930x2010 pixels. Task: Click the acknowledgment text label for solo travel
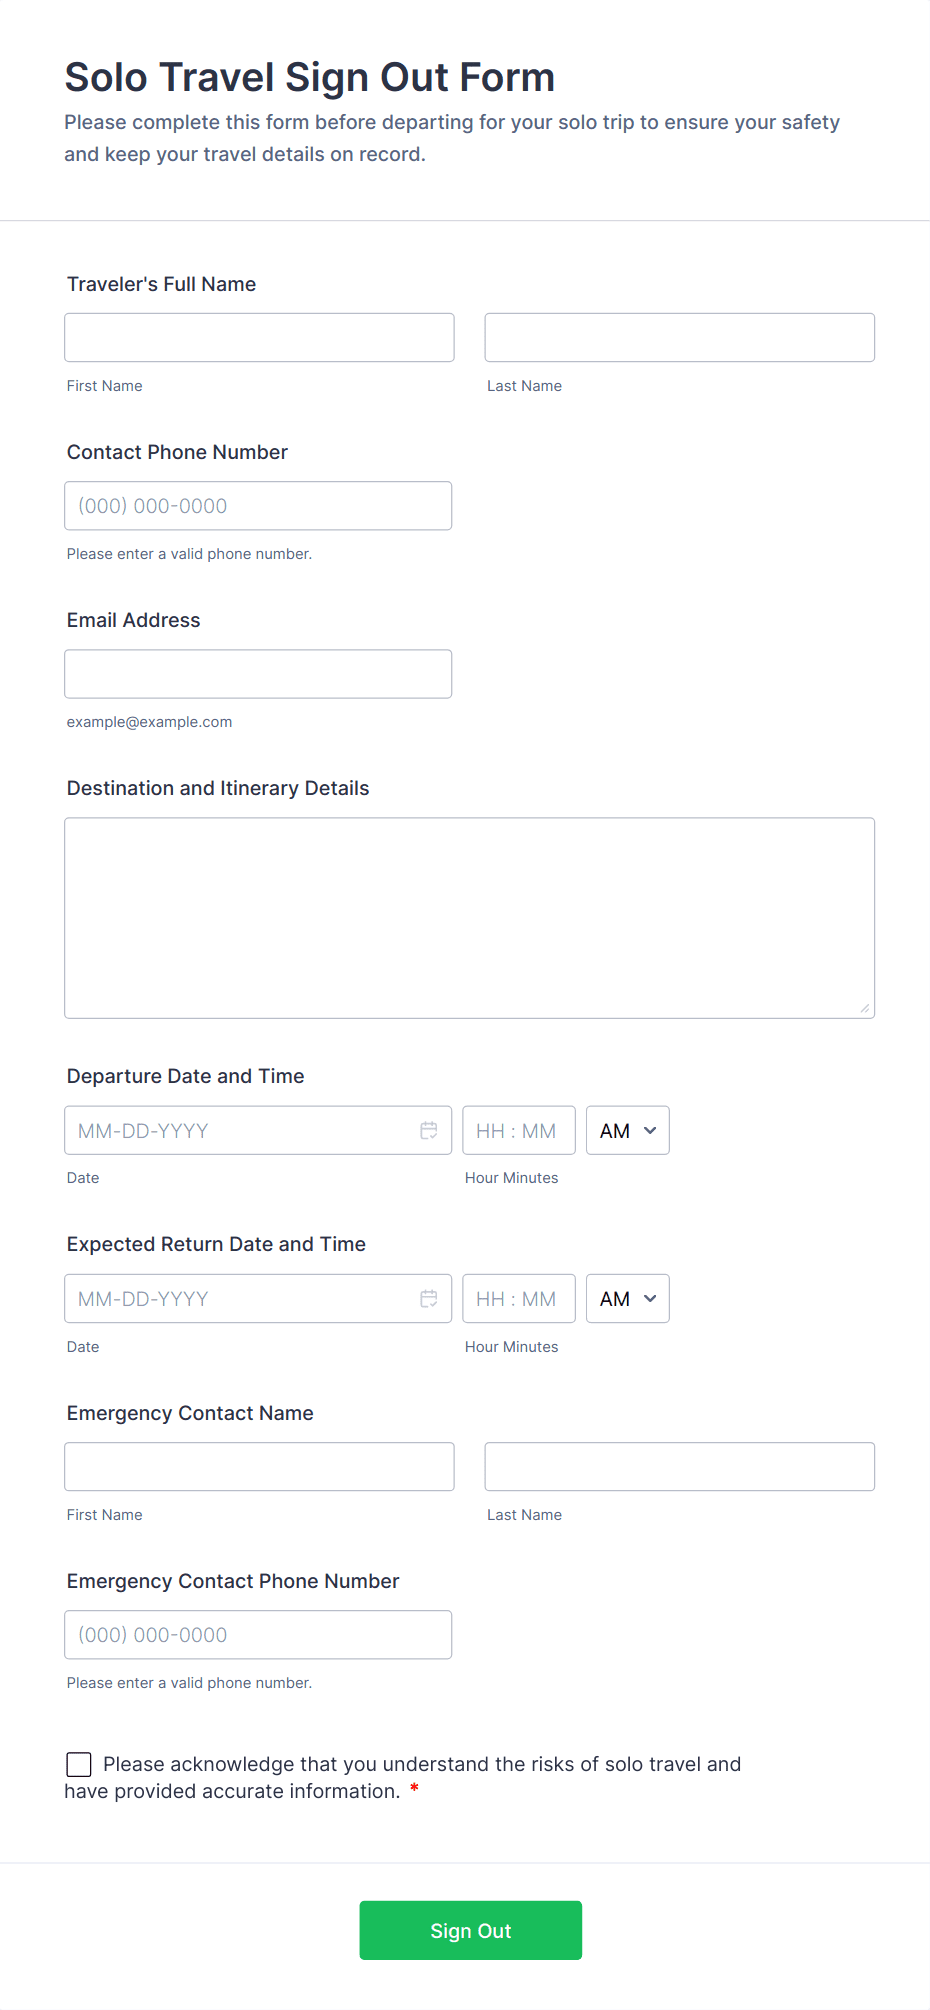click(x=421, y=1764)
